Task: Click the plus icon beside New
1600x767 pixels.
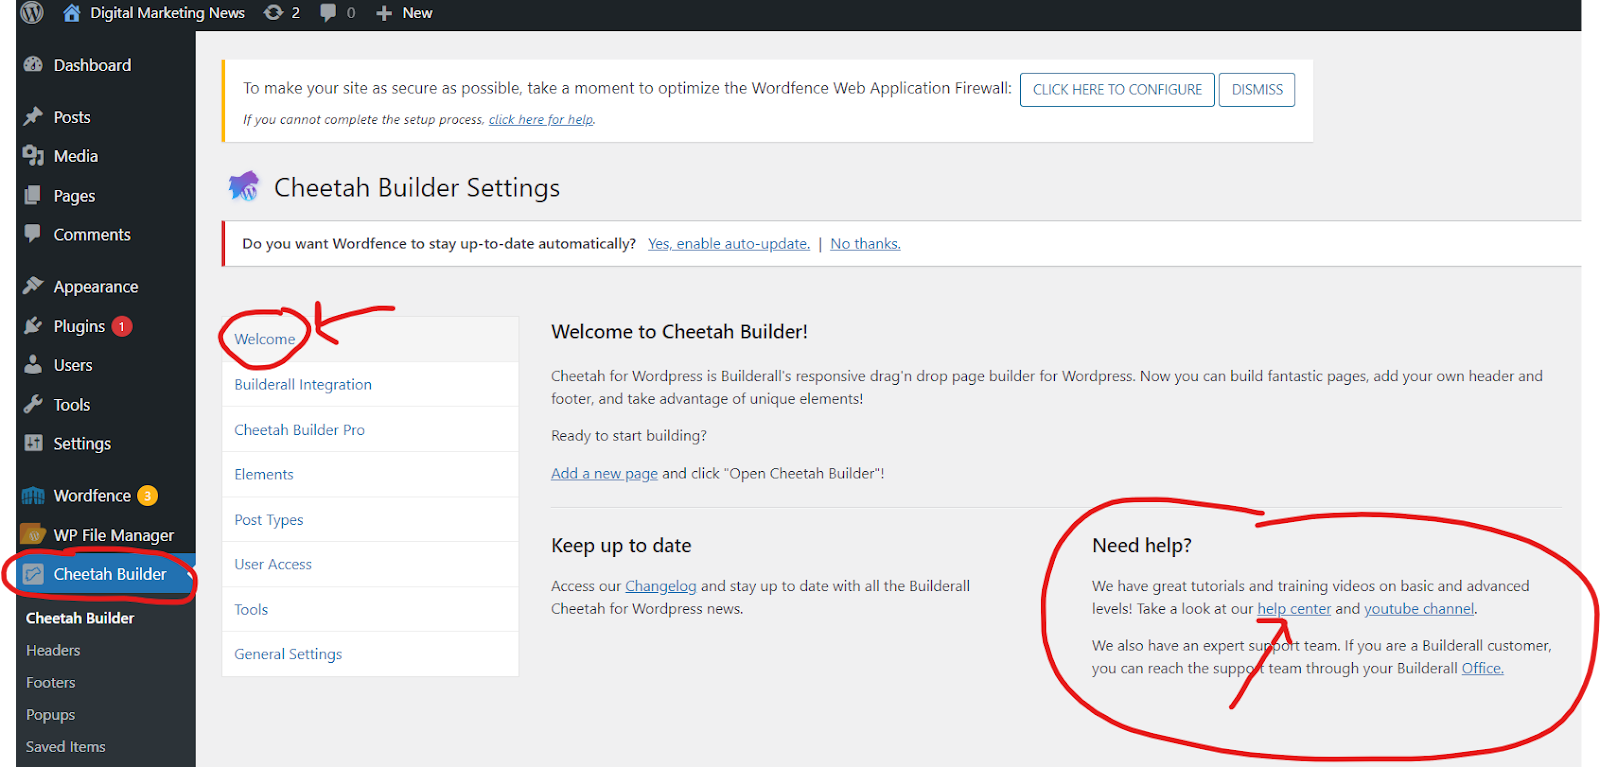Action: [384, 13]
